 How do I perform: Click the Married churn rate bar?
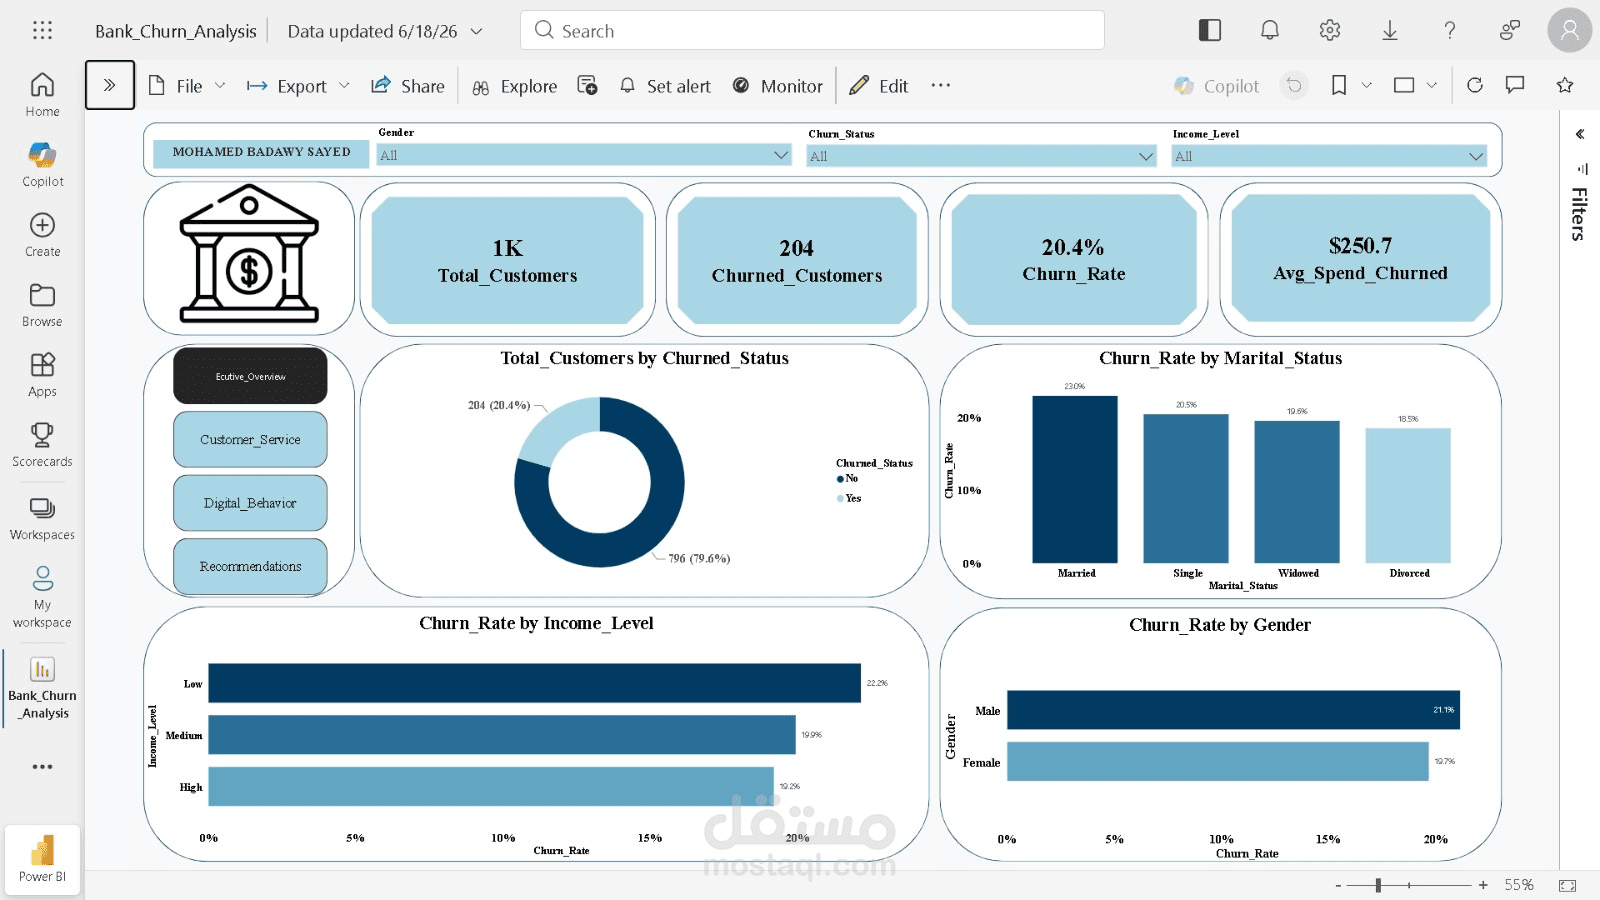1075,479
